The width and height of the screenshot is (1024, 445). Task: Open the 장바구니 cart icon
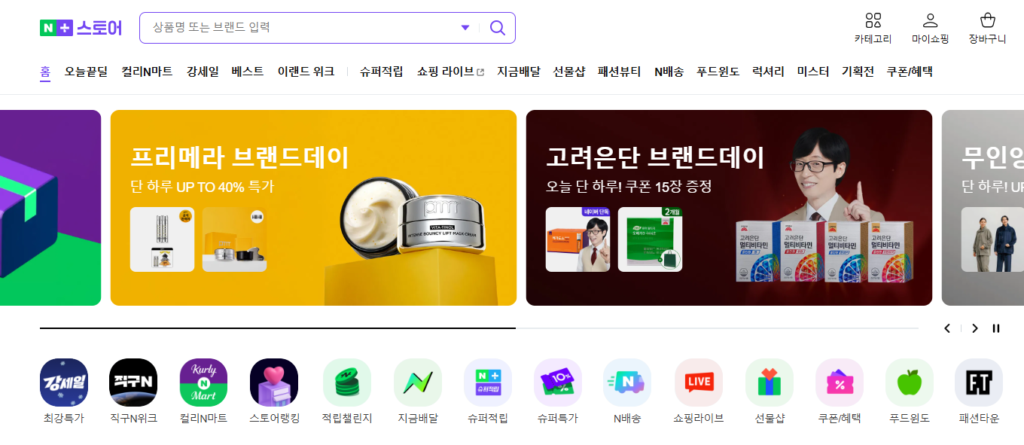pyautogui.click(x=988, y=21)
